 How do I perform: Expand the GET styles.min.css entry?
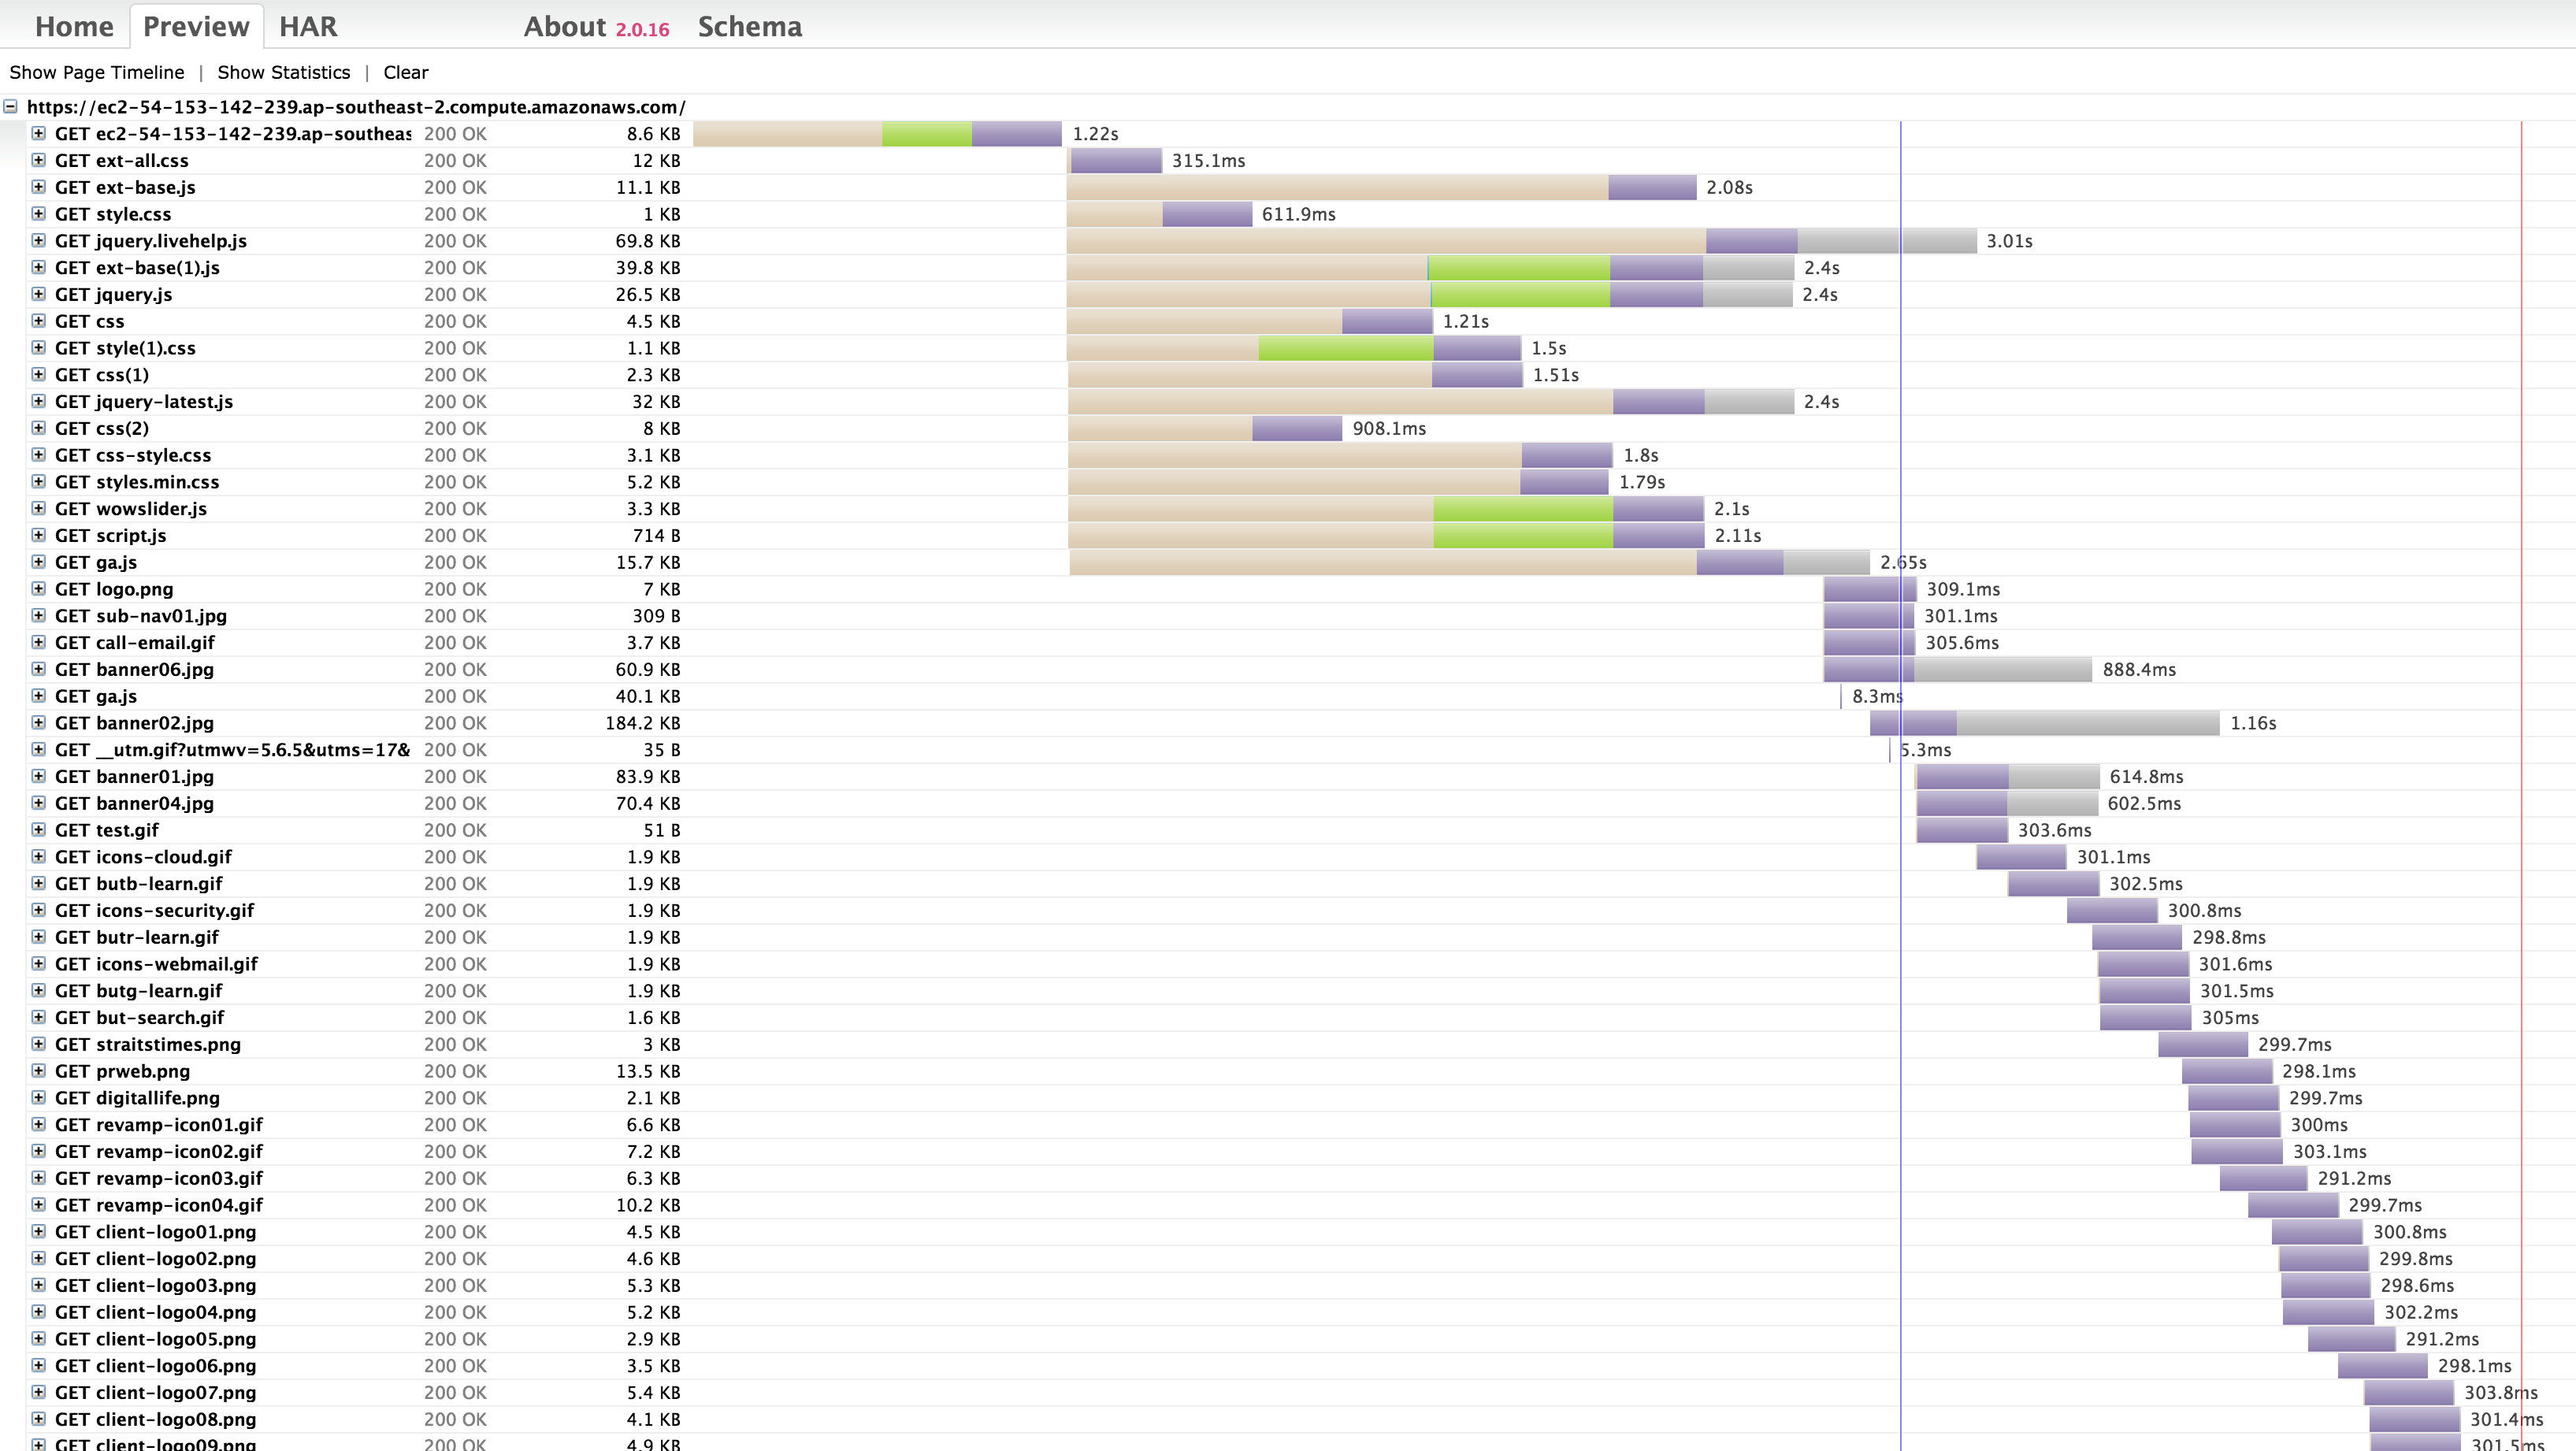pos(38,482)
